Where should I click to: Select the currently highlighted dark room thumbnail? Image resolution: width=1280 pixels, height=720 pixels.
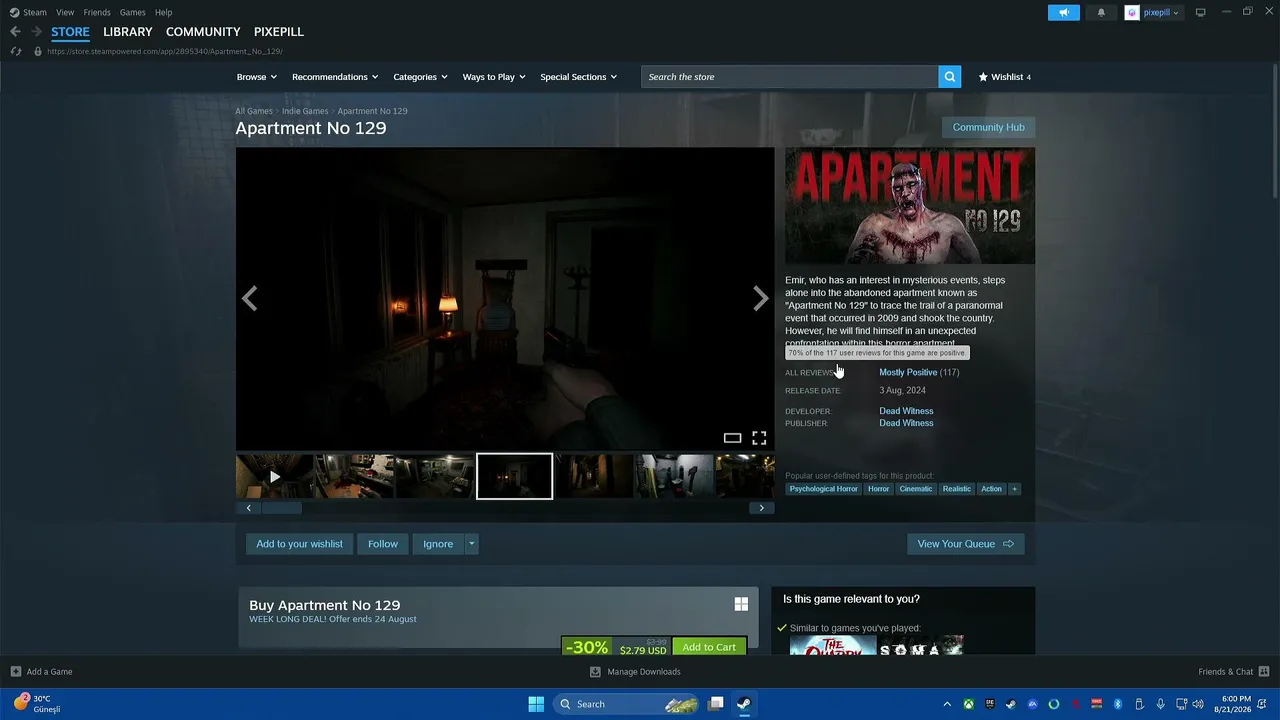click(x=514, y=477)
